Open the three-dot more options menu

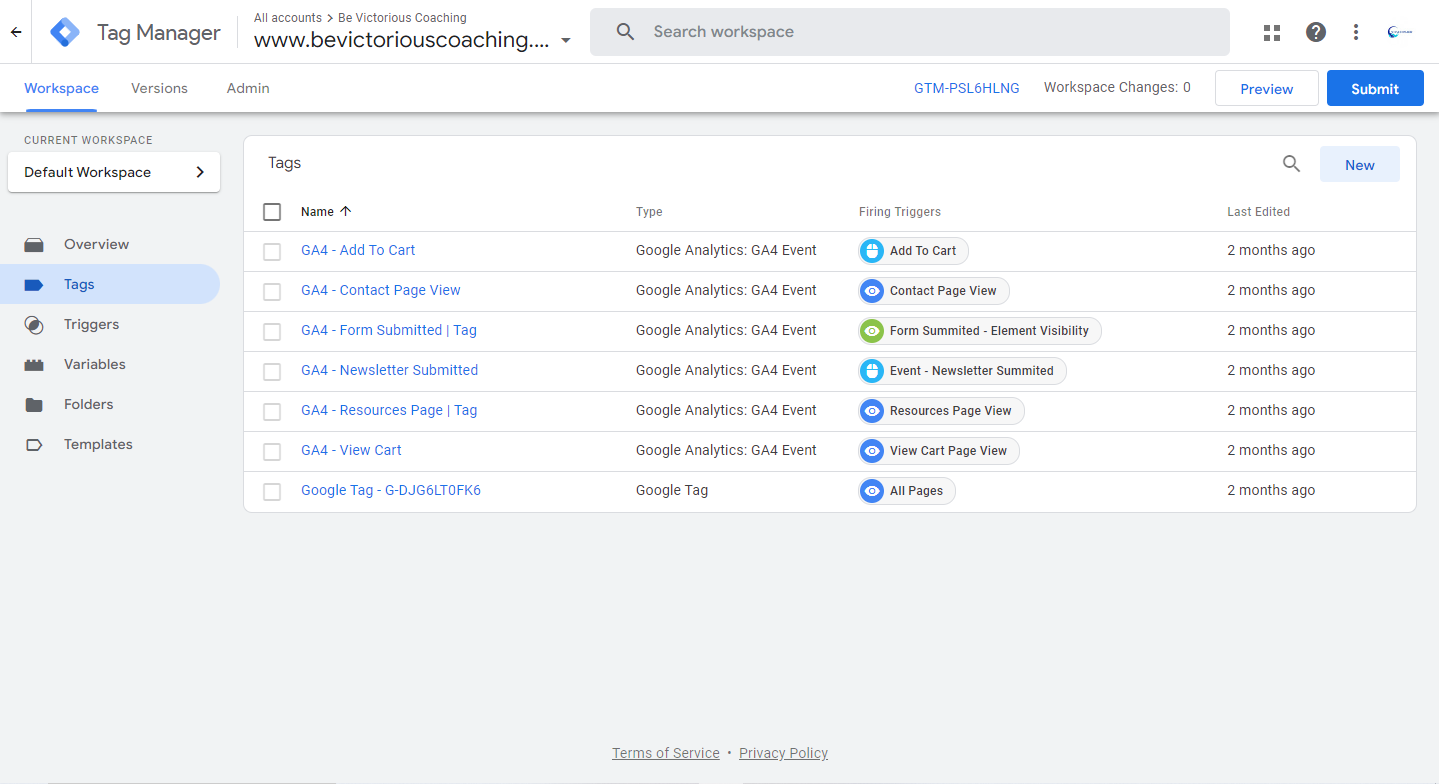pos(1356,32)
